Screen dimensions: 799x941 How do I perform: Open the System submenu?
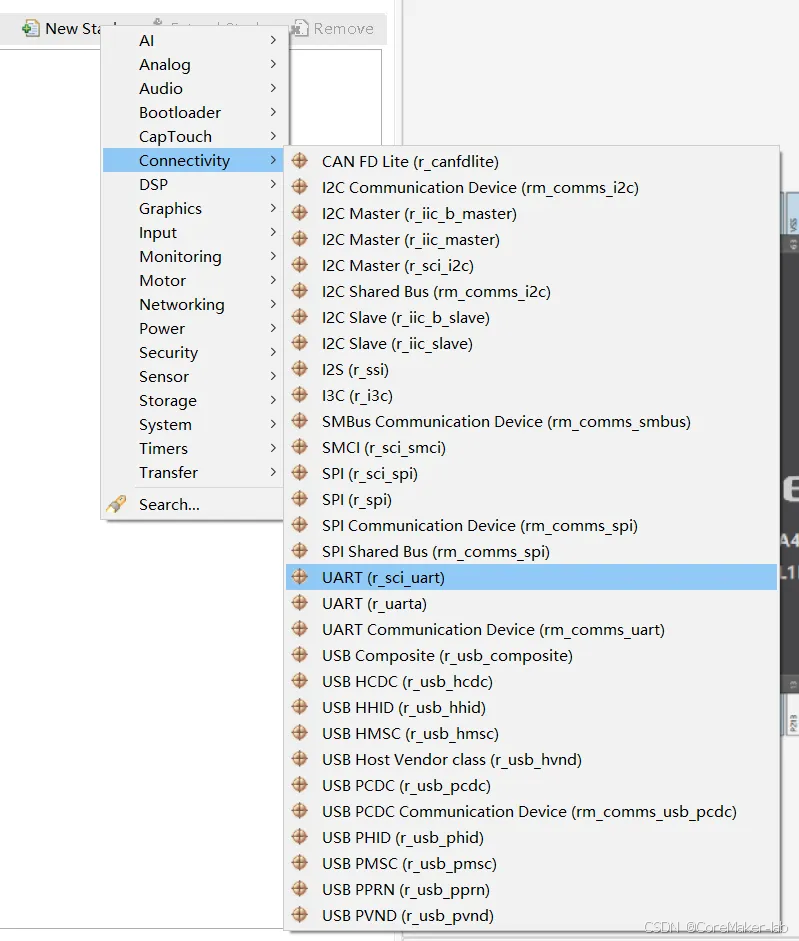pyautogui.click(x=193, y=424)
